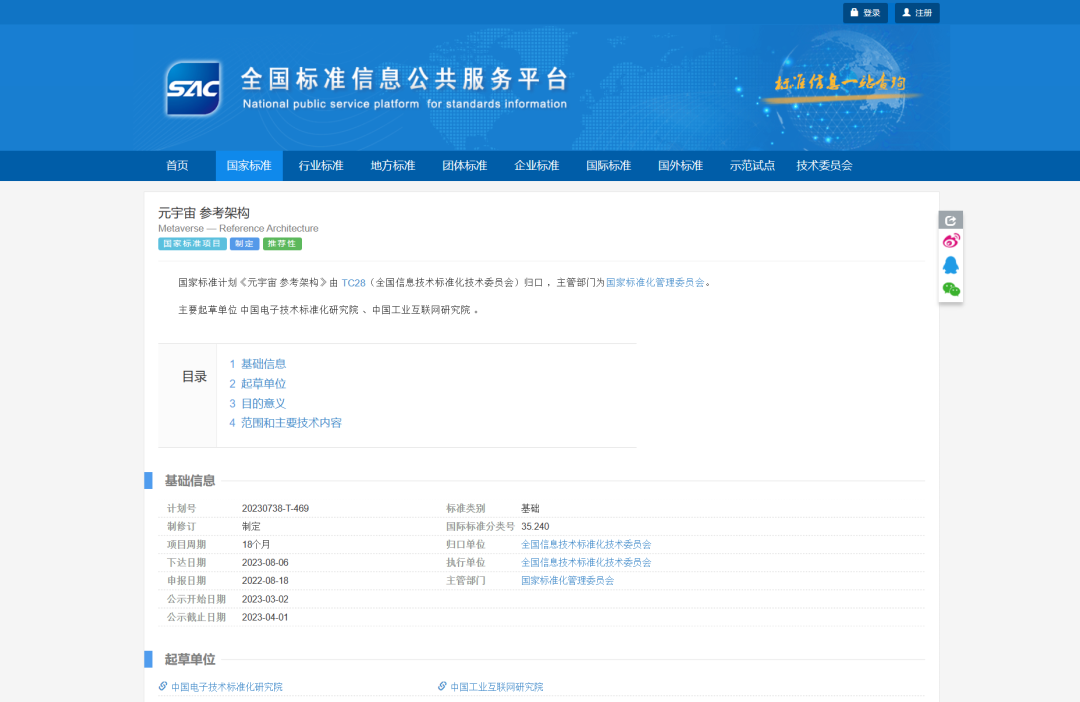Open 执行单位 全国信息技术标准化技术委员会 link

click(x=586, y=562)
